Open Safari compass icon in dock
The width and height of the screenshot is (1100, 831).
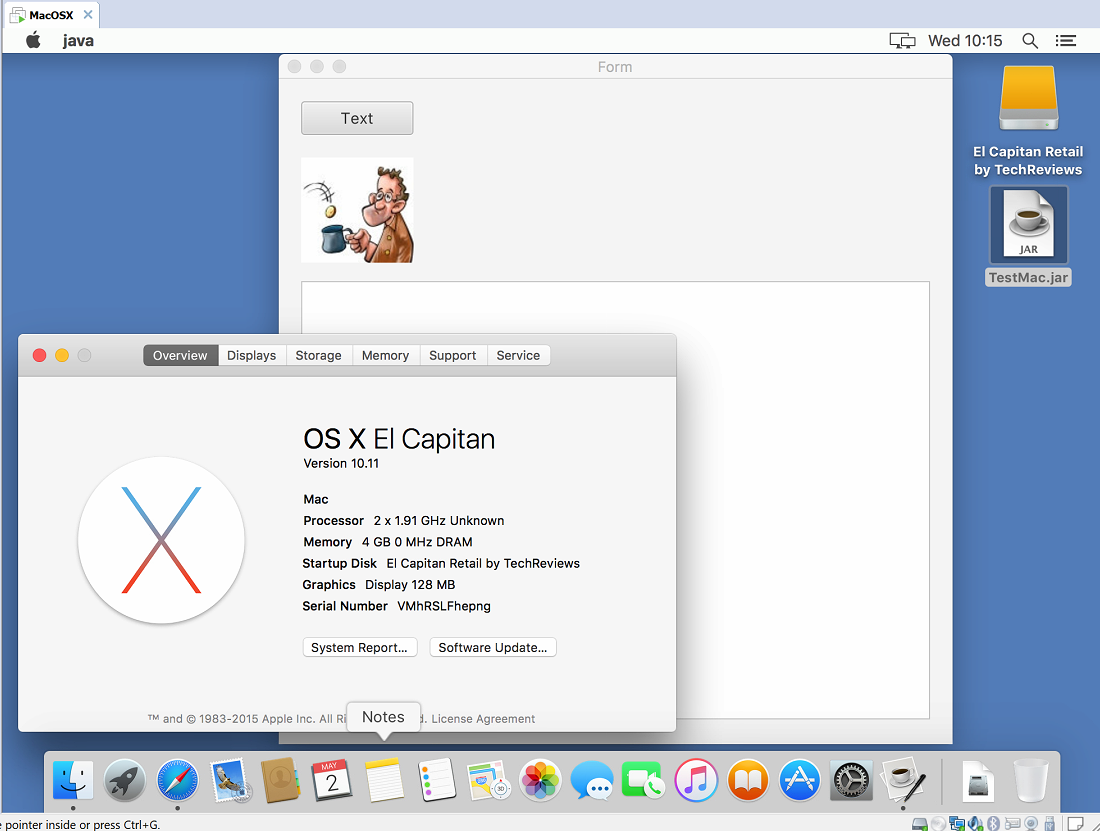pyautogui.click(x=177, y=781)
